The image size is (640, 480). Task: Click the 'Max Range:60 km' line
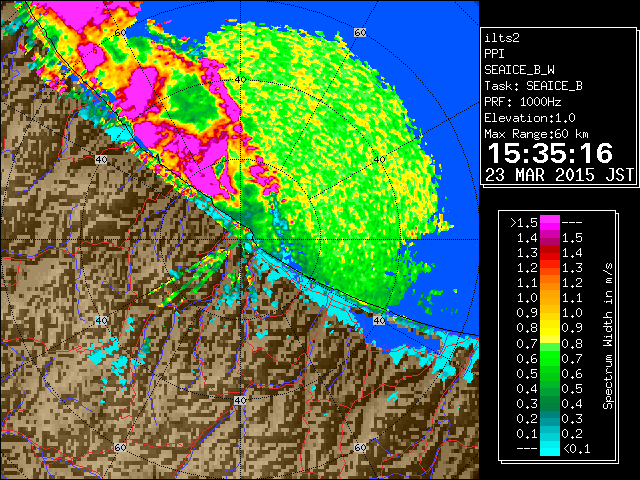(x=536, y=134)
